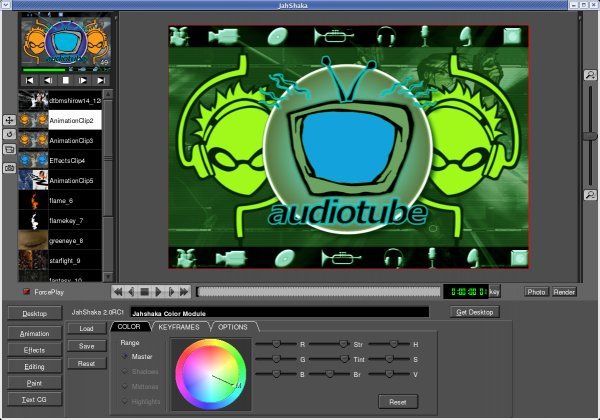Screen dimensions: 600x420
Task: Click clip list scrollbar down arrow
Action: tap(108, 276)
